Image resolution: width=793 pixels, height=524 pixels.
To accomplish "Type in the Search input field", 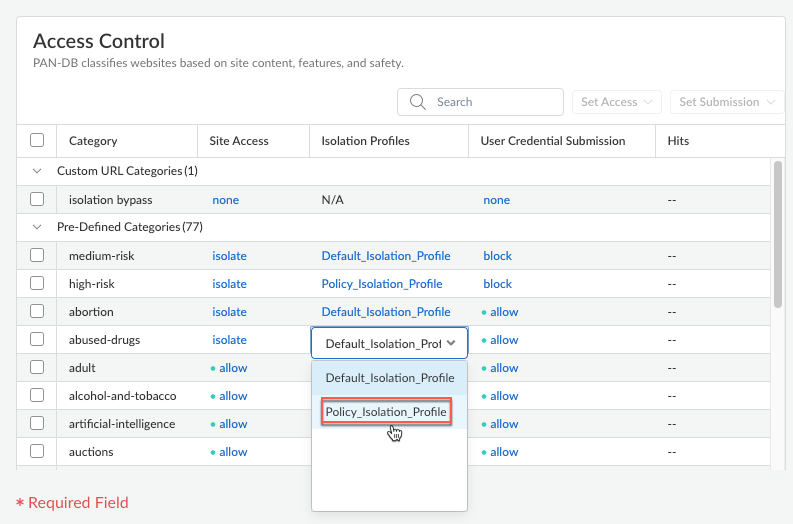I will click(x=495, y=102).
